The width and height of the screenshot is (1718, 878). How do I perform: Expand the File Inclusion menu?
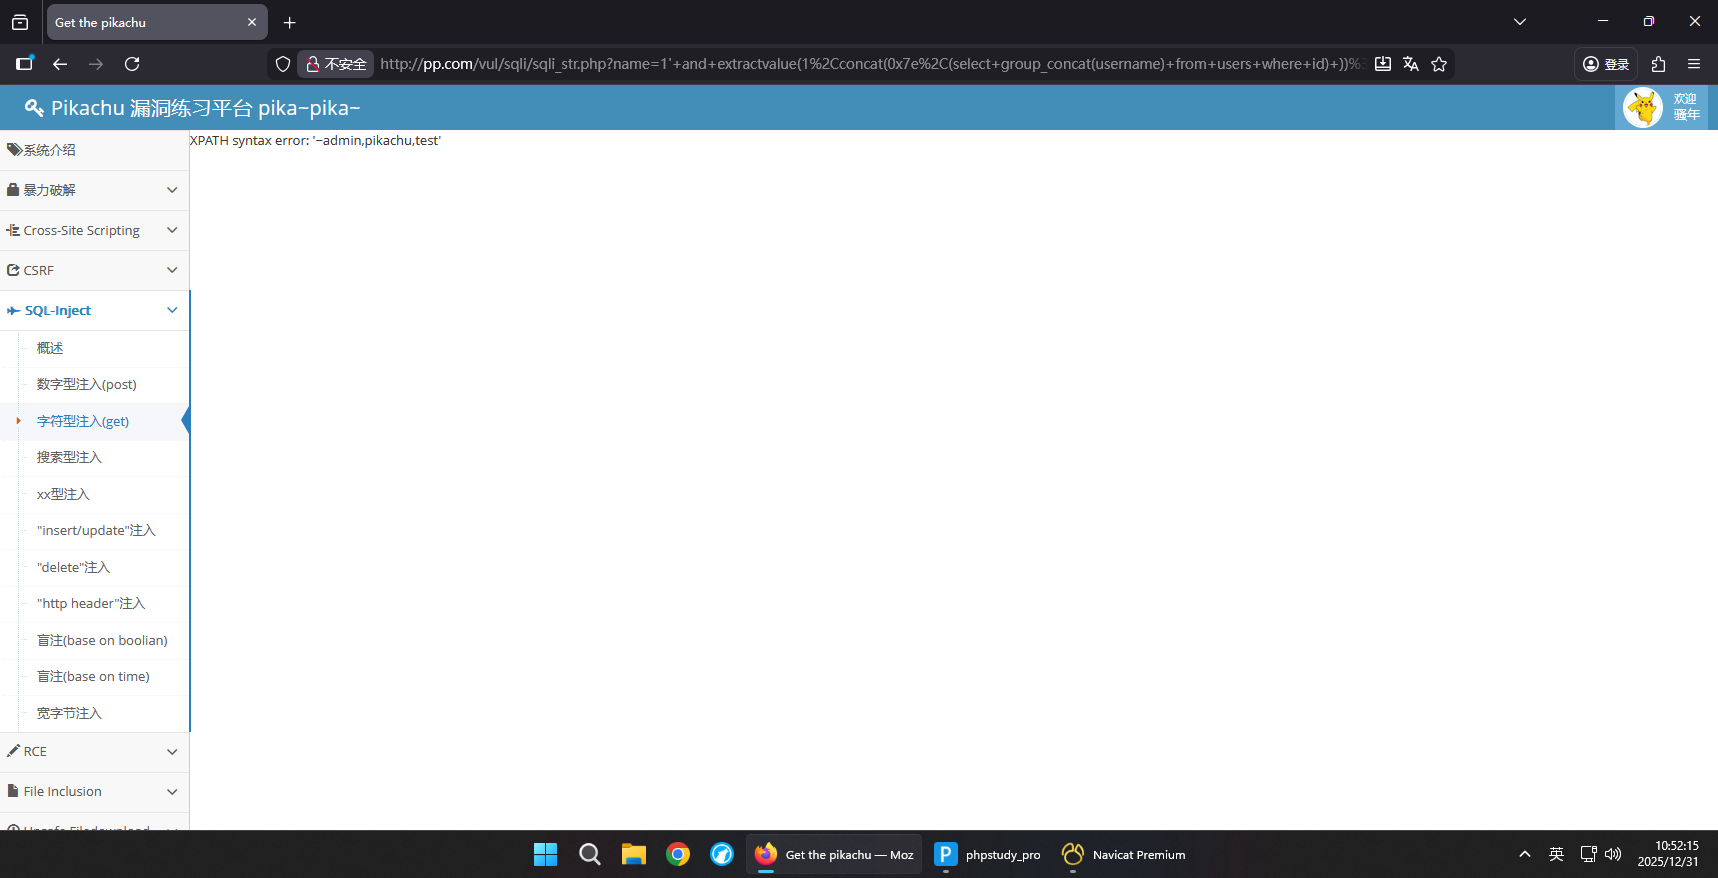(94, 791)
